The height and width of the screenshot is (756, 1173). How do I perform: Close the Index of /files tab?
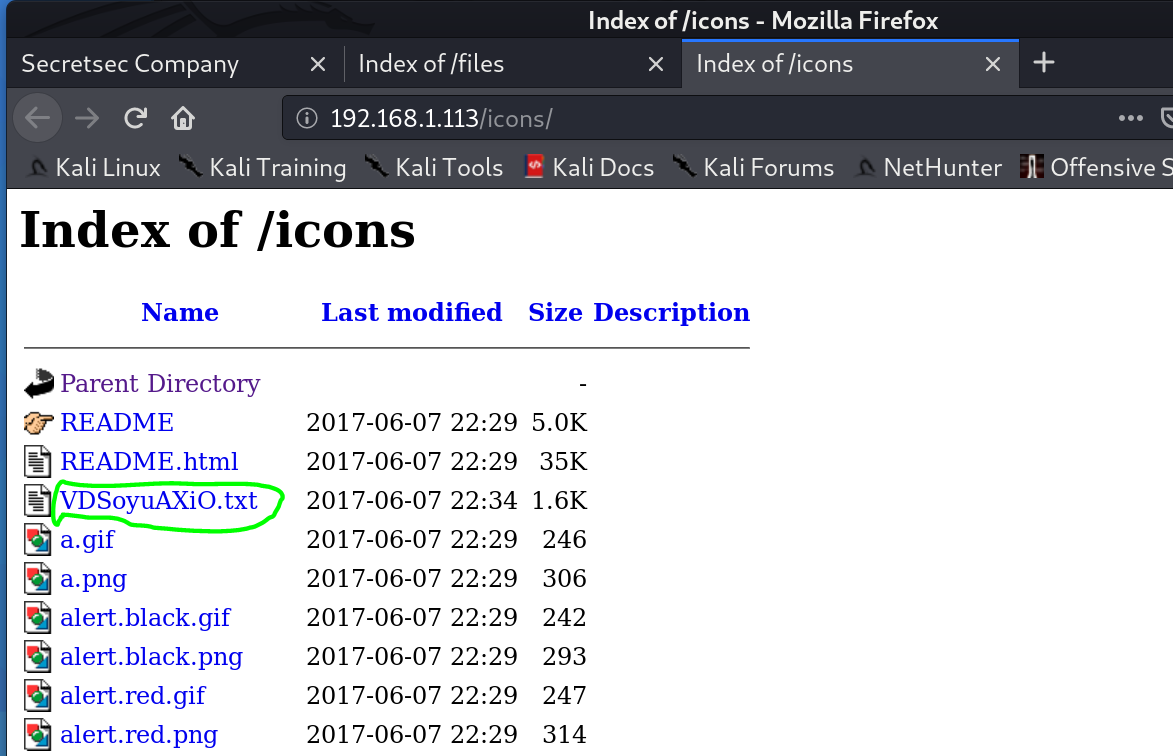(656, 64)
